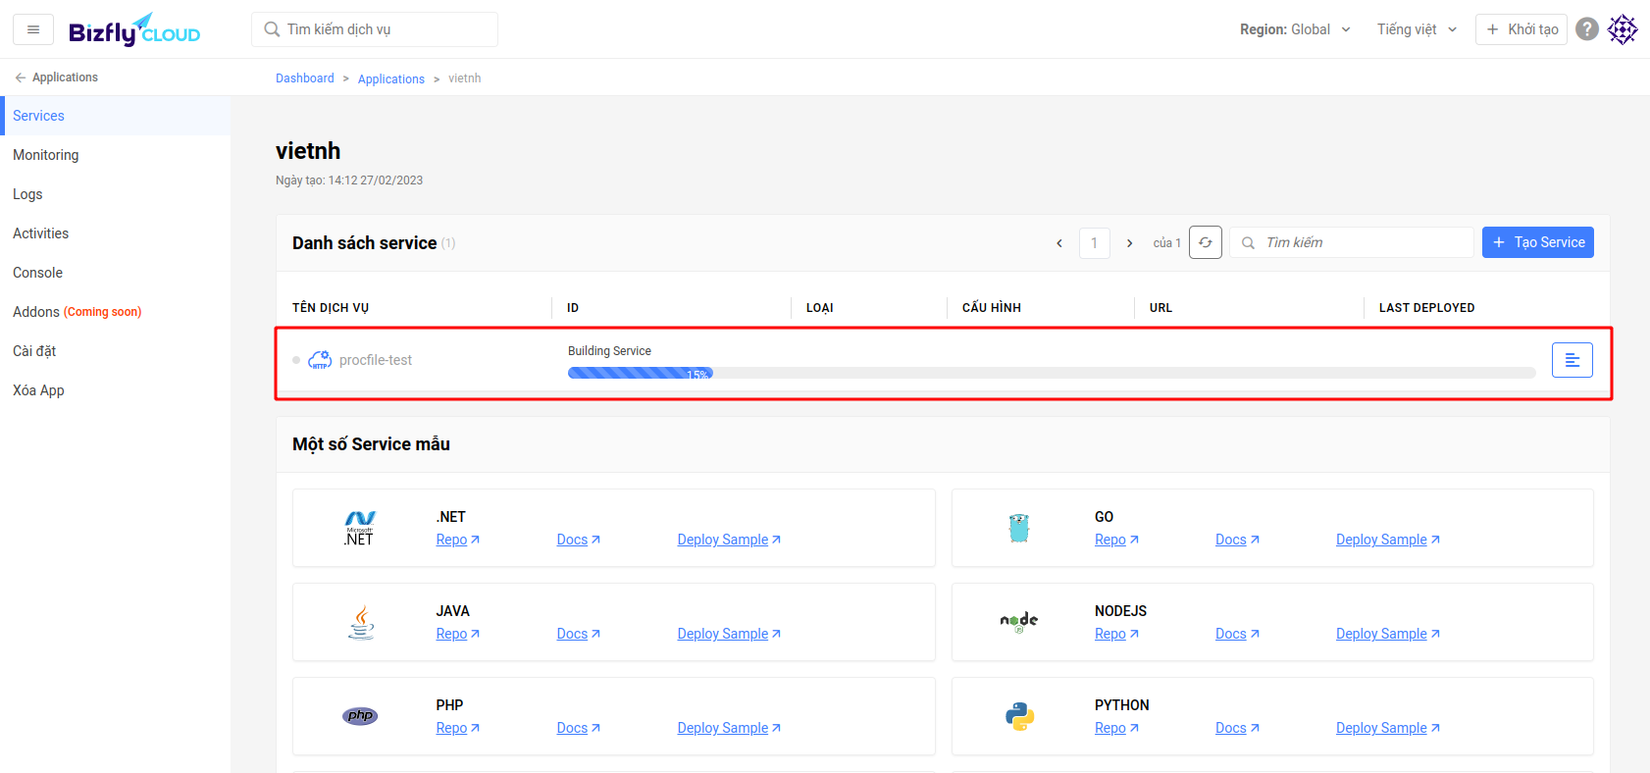Click the Tạo Service button

1538,242
